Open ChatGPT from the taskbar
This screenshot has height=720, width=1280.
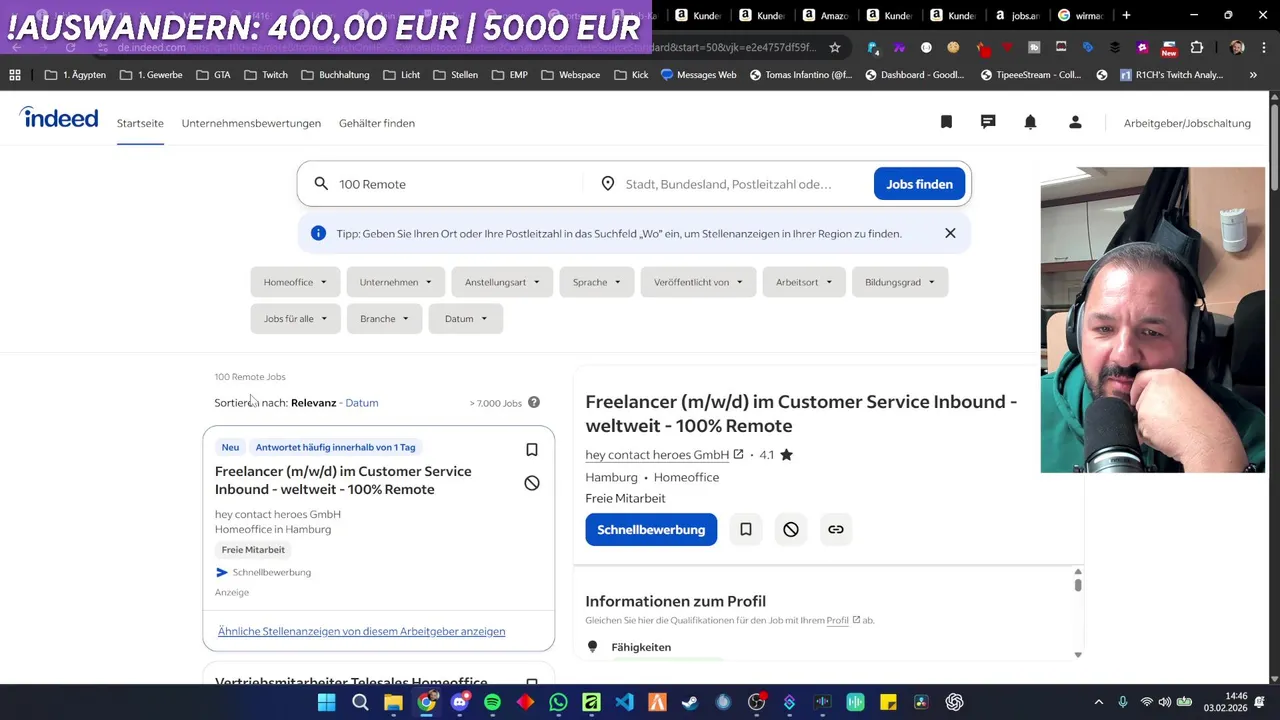point(954,702)
